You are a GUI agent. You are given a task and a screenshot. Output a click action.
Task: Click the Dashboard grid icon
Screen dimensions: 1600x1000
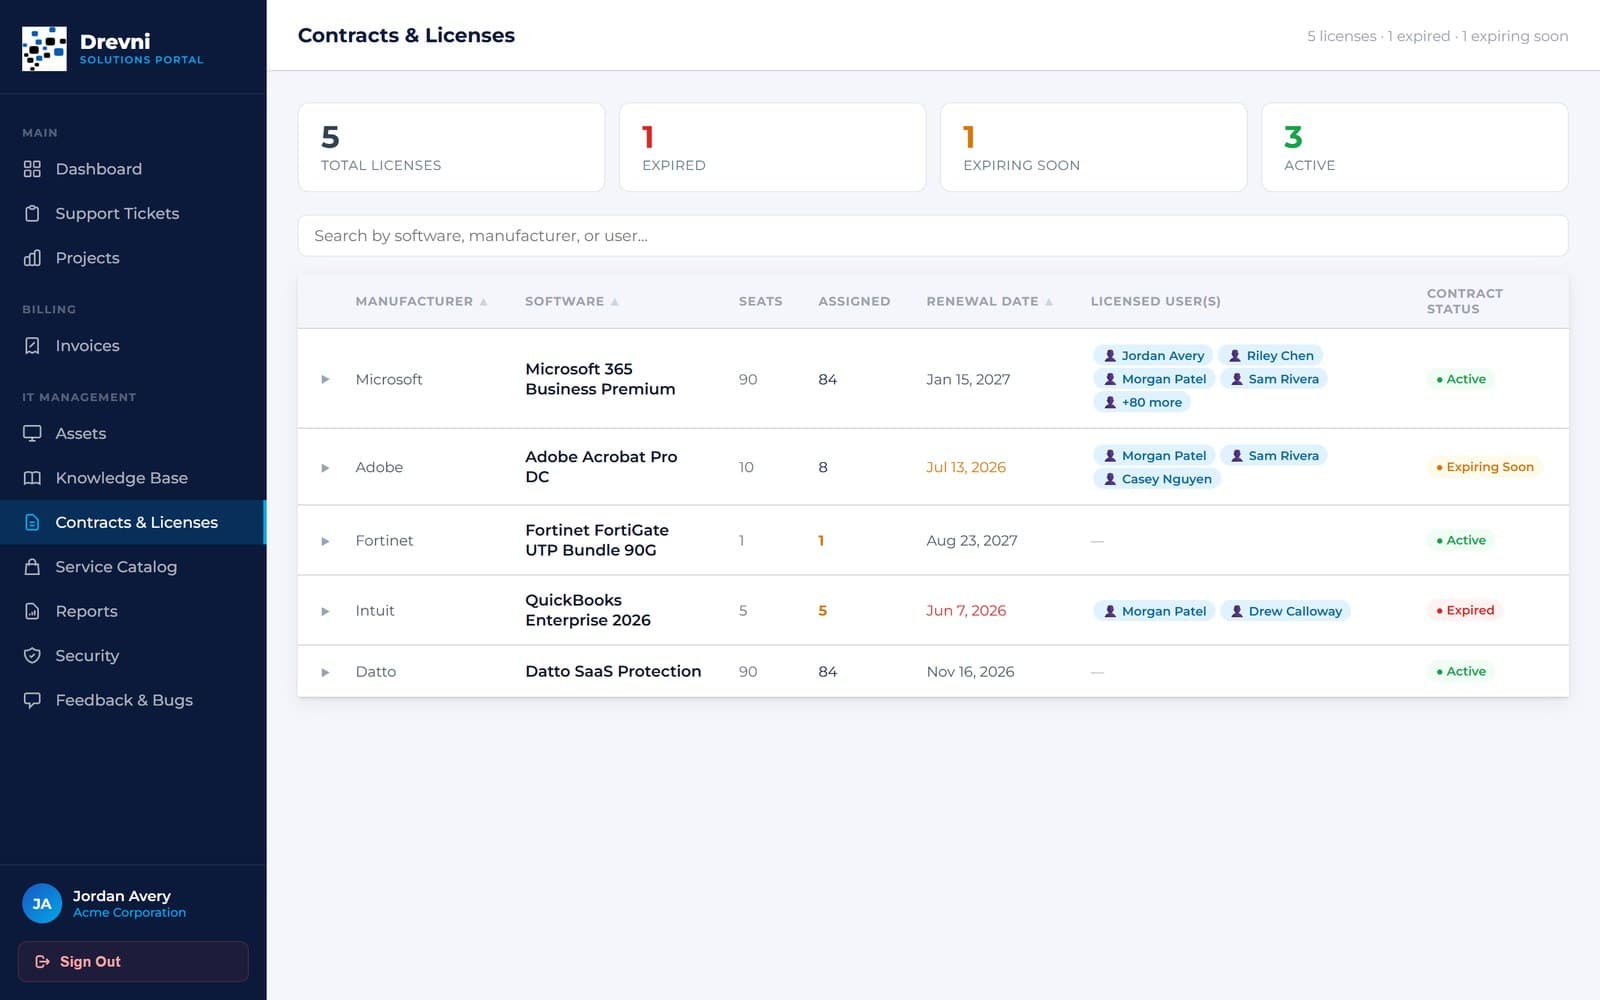[32, 169]
